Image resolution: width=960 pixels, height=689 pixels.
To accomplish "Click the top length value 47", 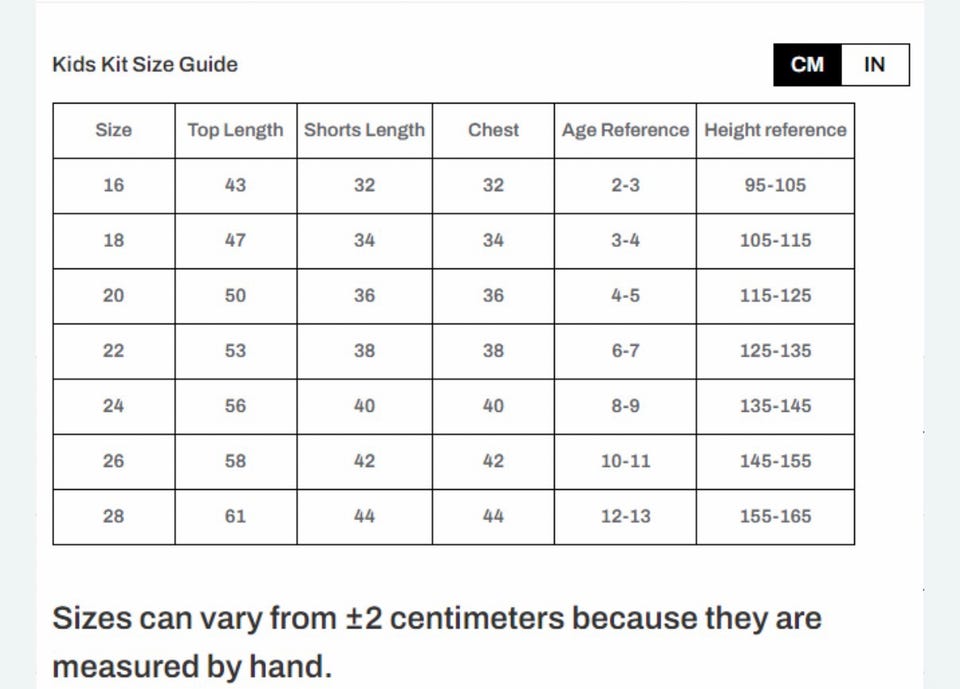I will point(235,241).
